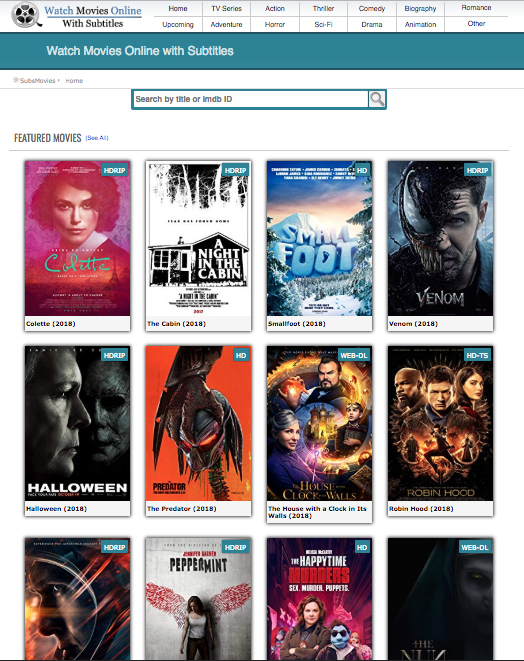Open the TV Series menu item
The height and width of the screenshot is (661, 524).
click(x=226, y=8)
